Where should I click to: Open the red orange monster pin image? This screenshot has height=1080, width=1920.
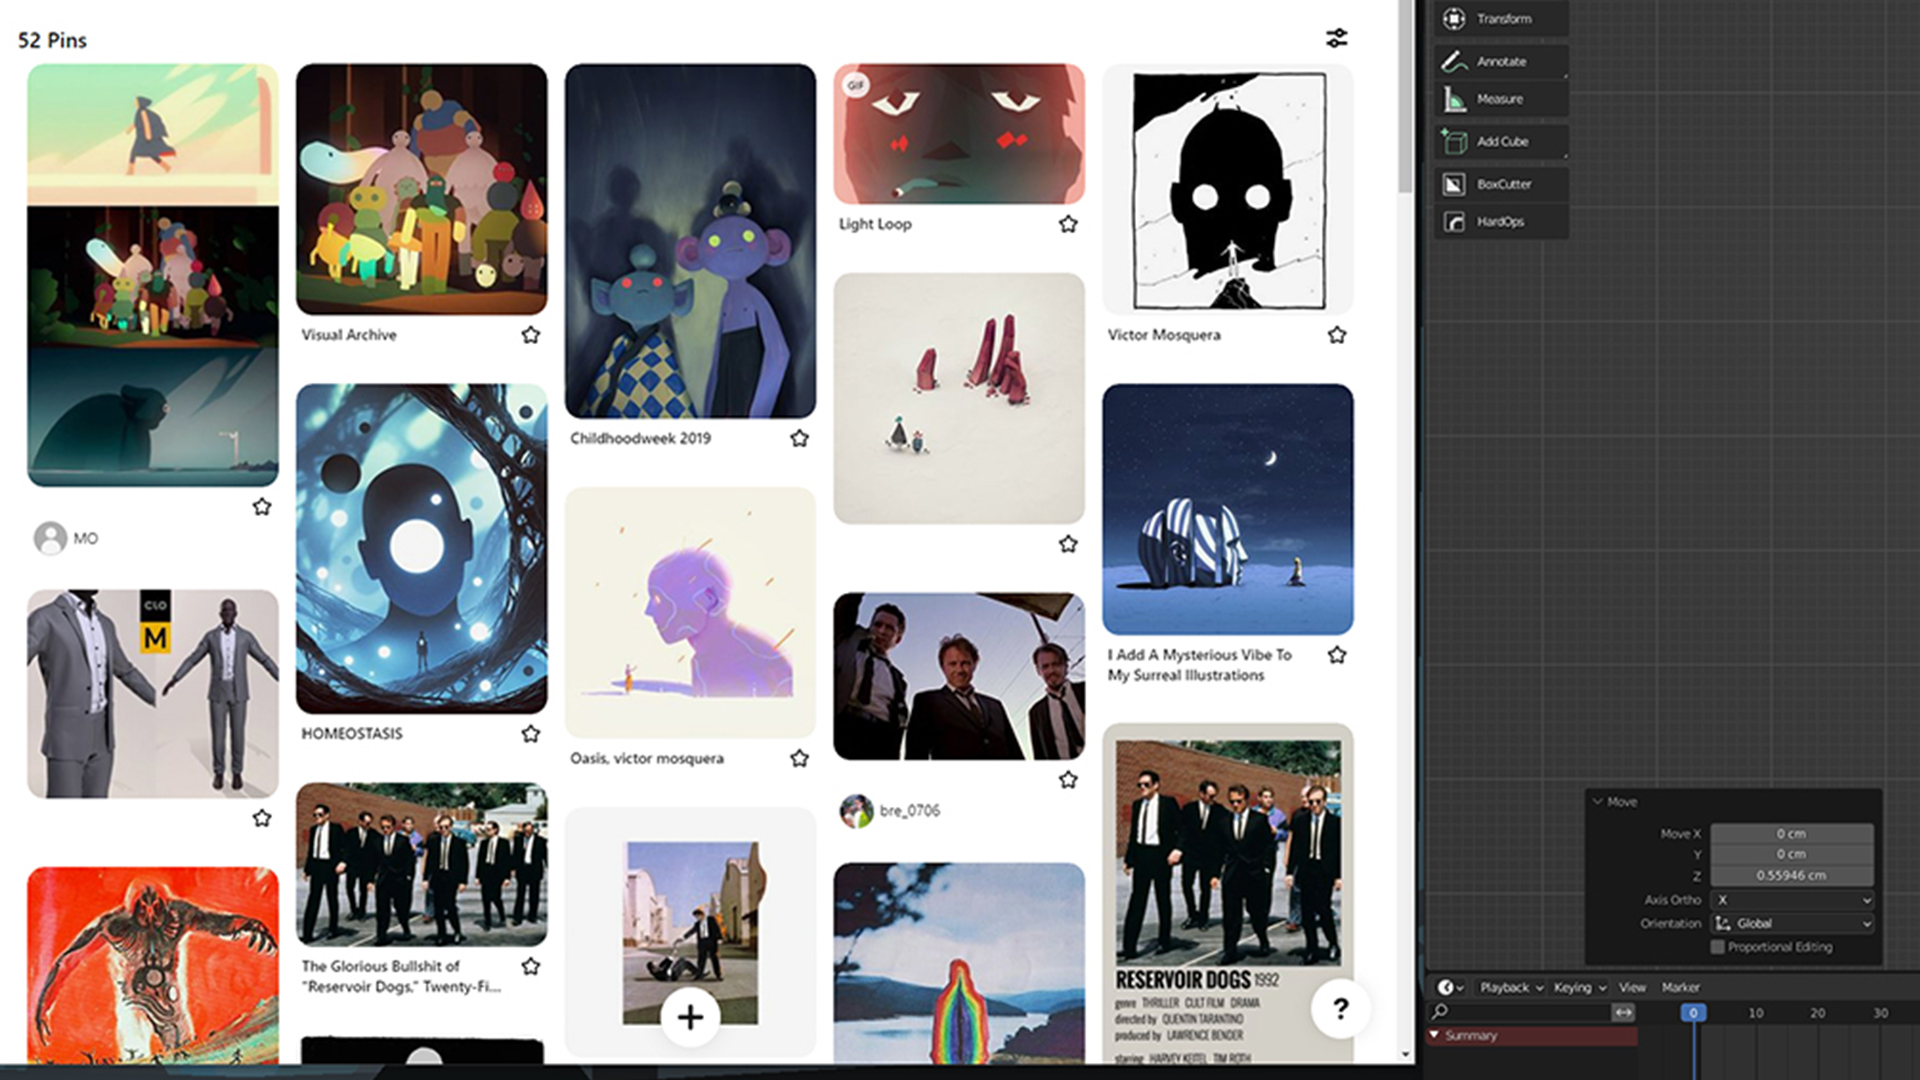pyautogui.click(x=152, y=965)
